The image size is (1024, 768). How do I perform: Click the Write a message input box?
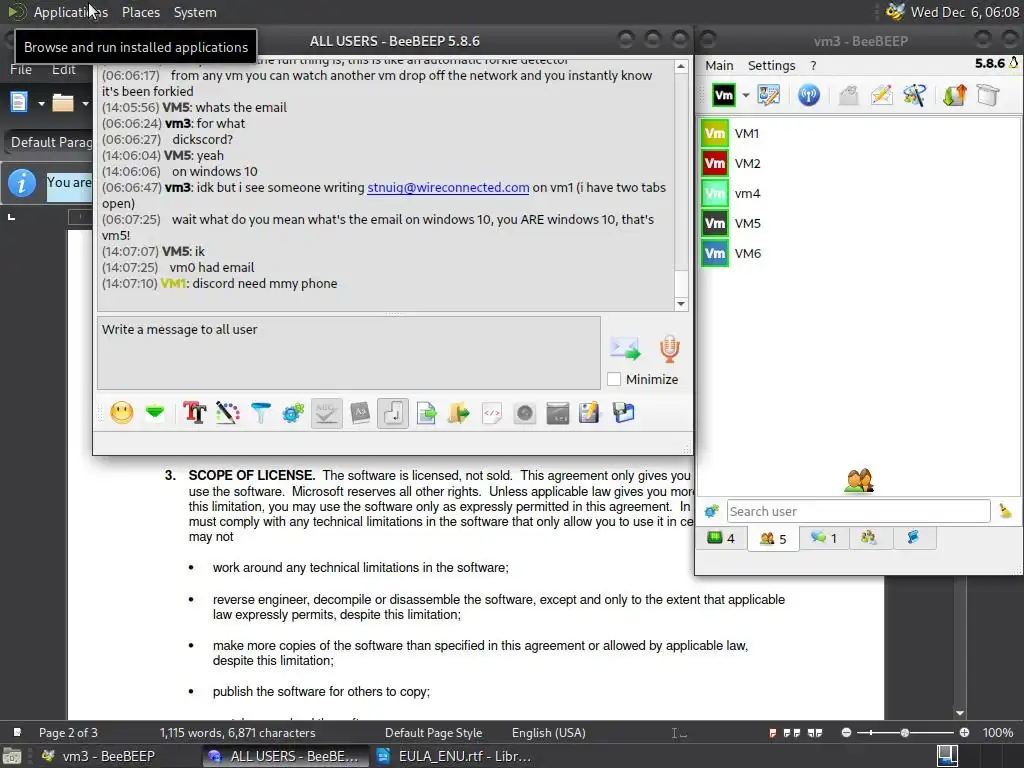[349, 353]
